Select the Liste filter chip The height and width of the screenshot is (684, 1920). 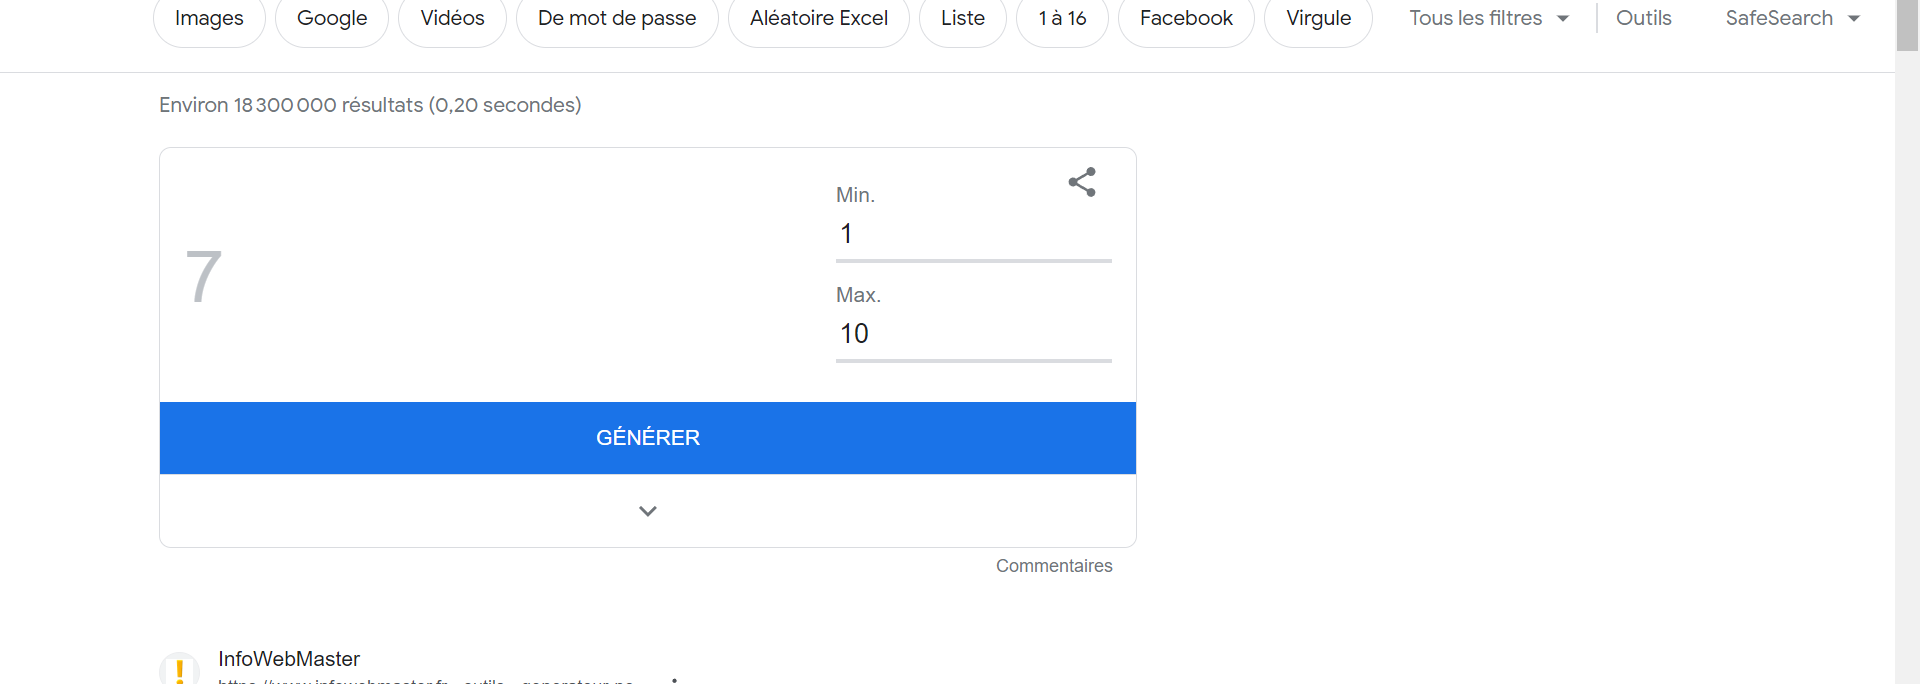click(x=963, y=19)
